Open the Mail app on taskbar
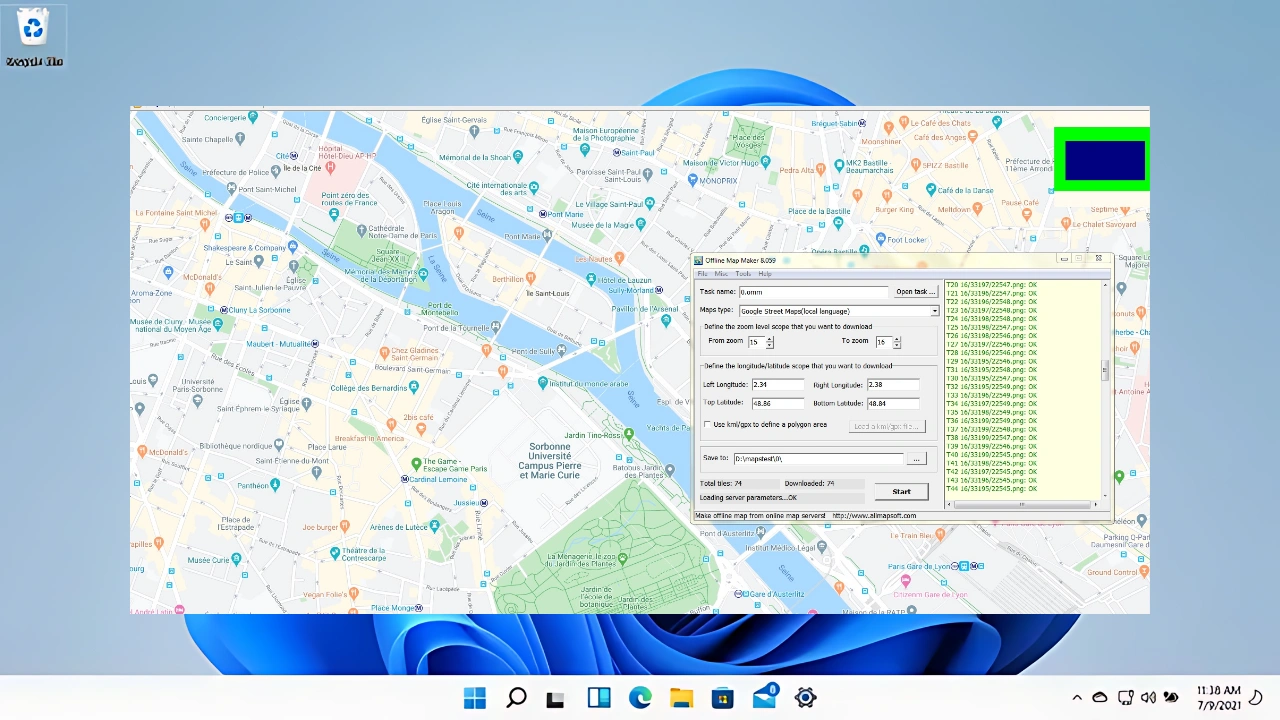This screenshot has width=1280, height=720. (x=765, y=697)
